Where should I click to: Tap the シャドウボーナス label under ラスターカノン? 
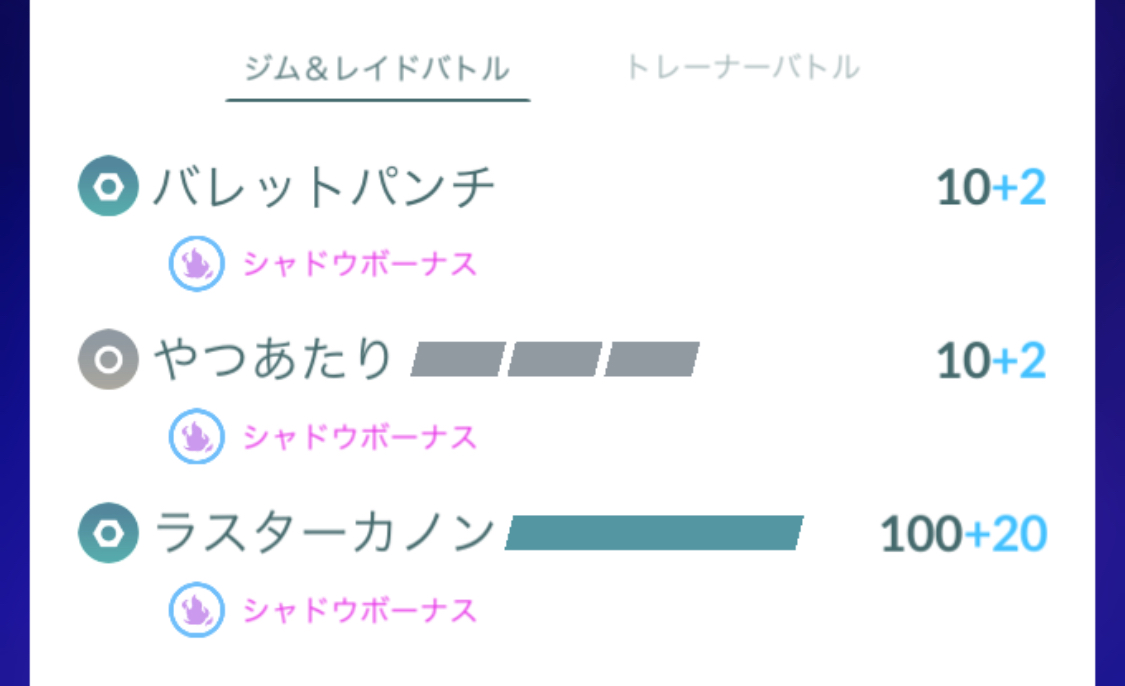click(x=359, y=611)
